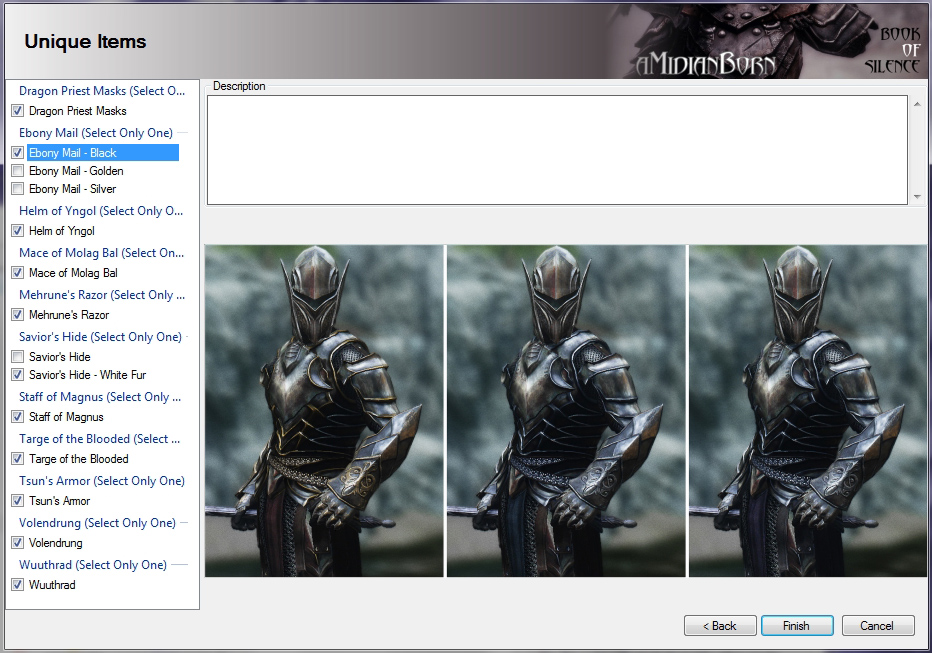Uncheck Savior's Hide - White Fur
This screenshot has width=932, height=653.
coord(18,375)
